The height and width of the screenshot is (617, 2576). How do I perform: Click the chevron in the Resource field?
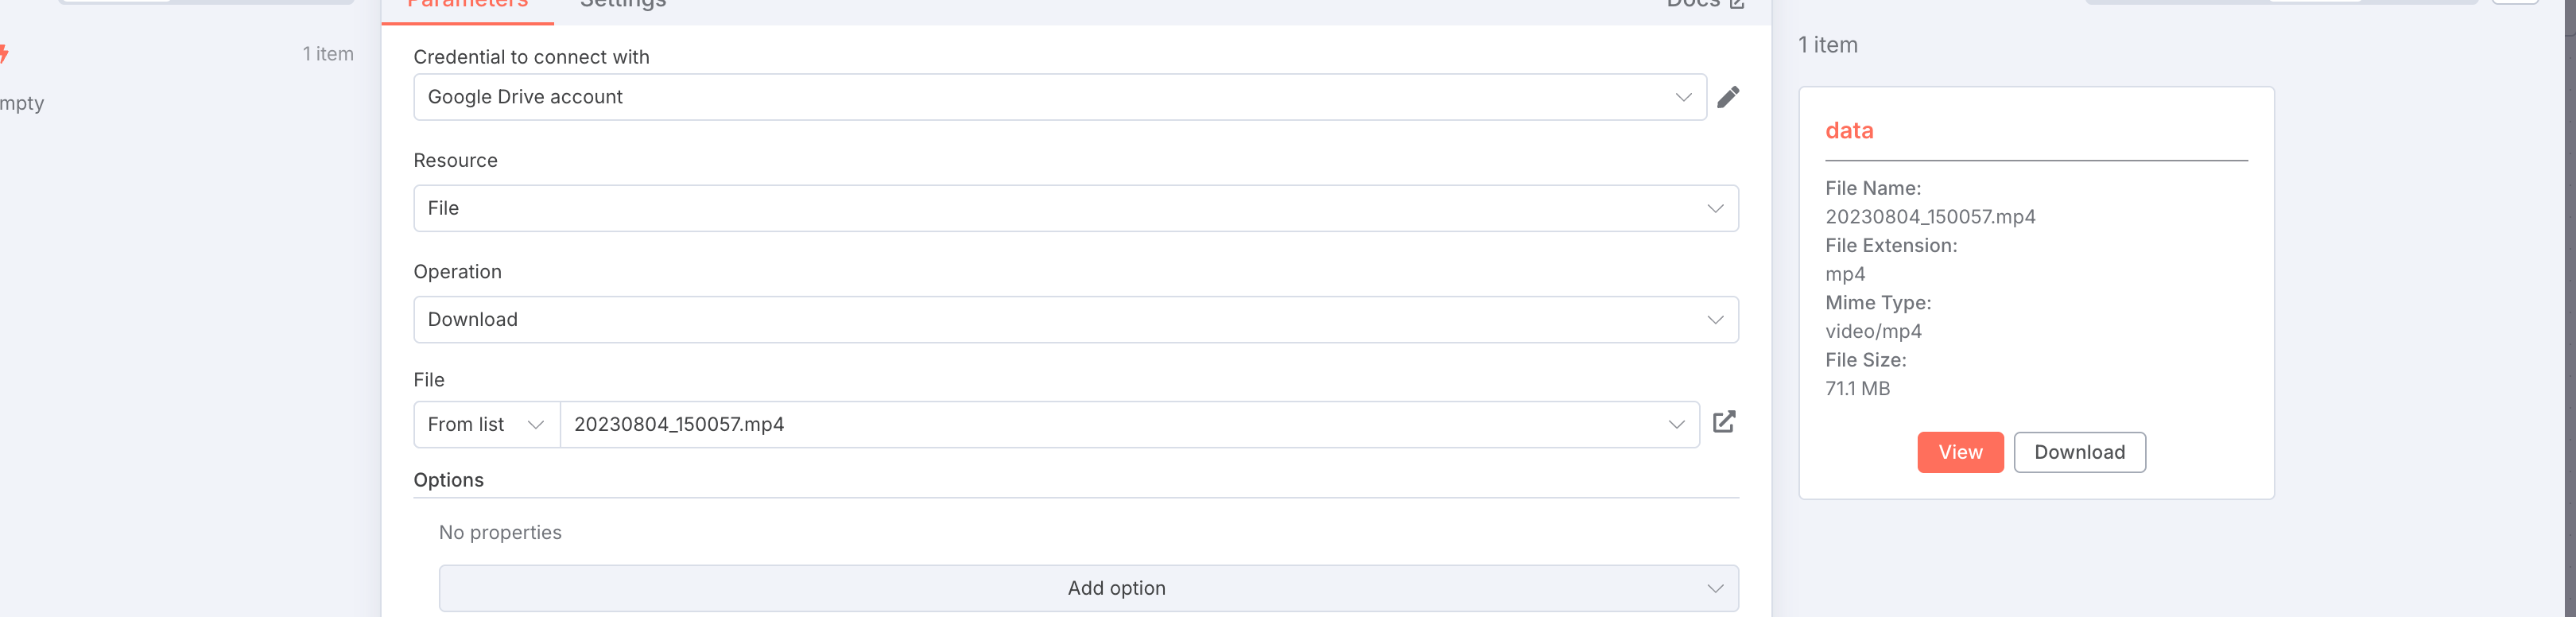[1714, 208]
